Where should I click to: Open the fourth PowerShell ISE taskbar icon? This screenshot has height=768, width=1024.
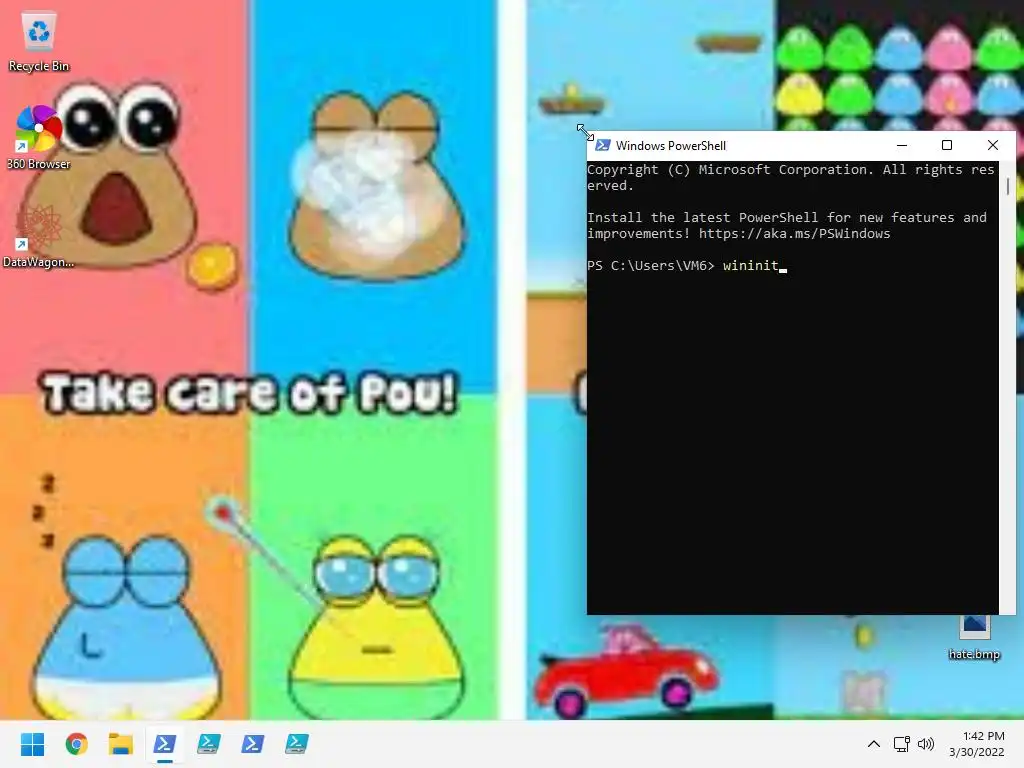point(296,744)
